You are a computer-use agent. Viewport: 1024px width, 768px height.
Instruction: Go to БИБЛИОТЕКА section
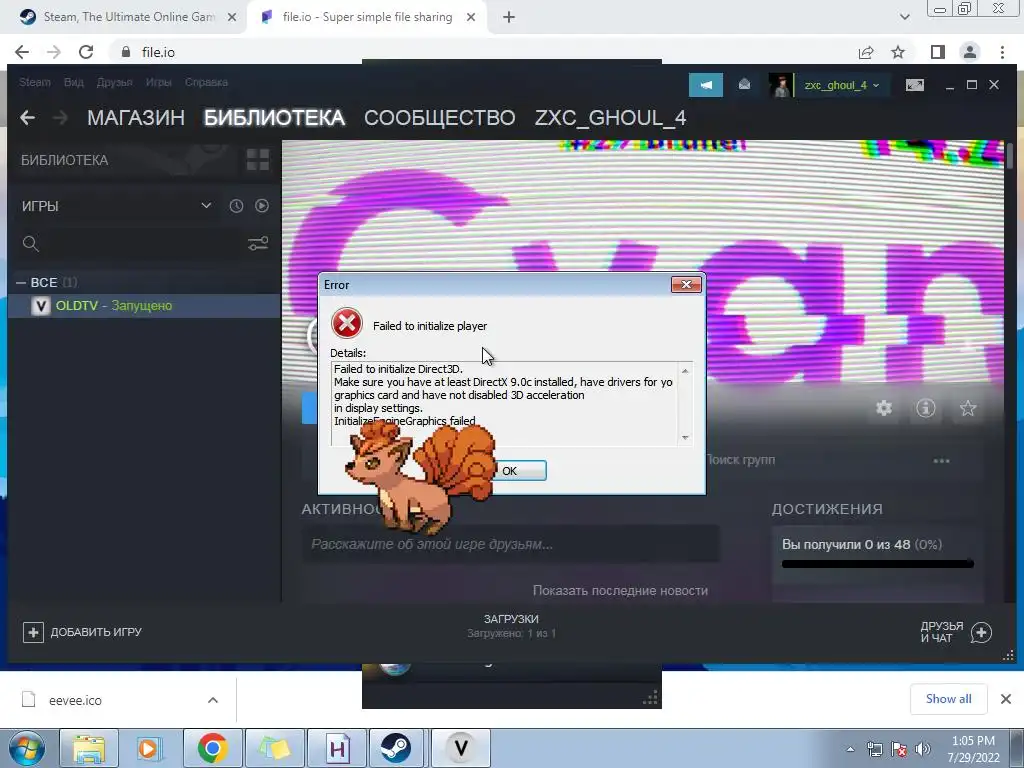pos(274,118)
